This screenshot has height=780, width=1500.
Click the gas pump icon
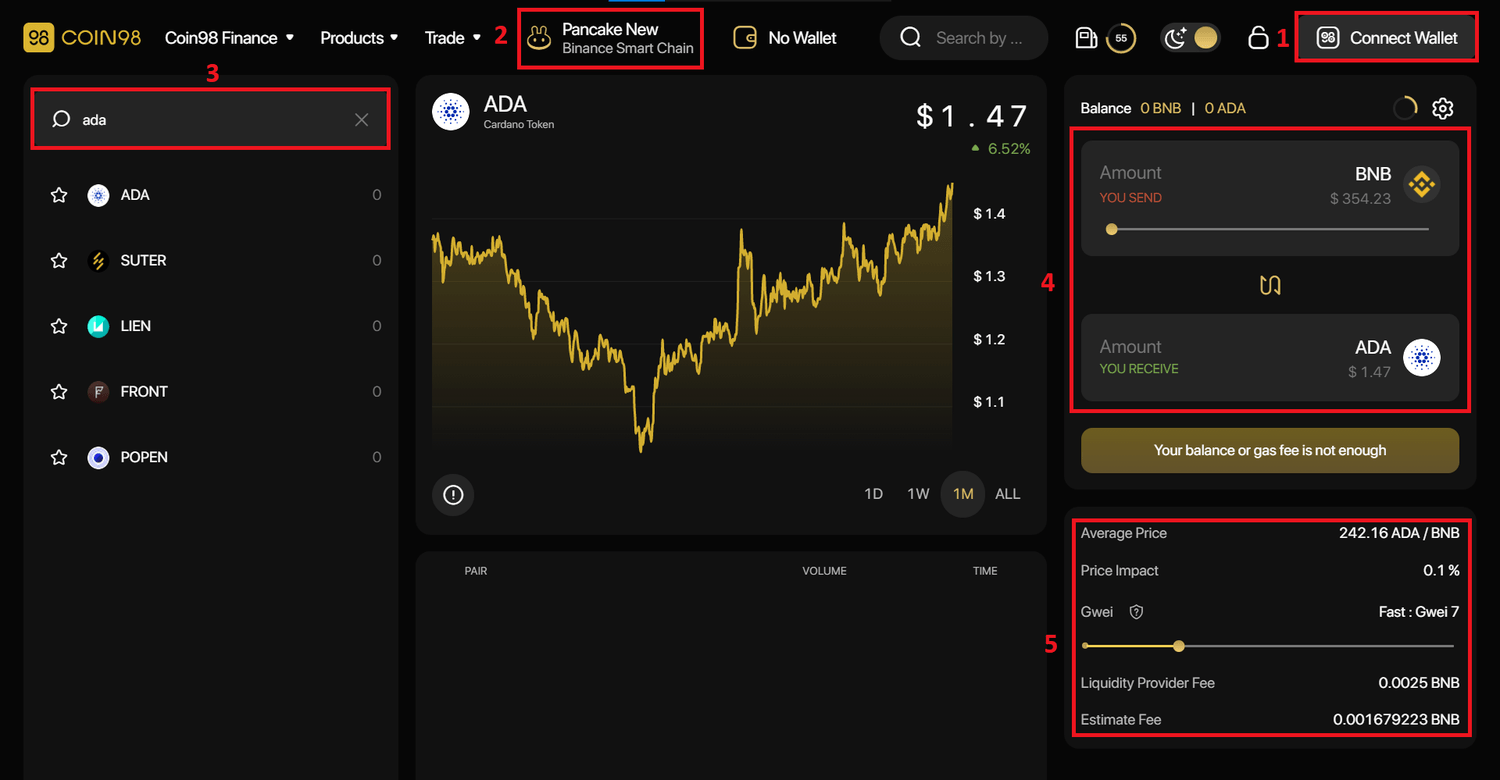click(1086, 38)
